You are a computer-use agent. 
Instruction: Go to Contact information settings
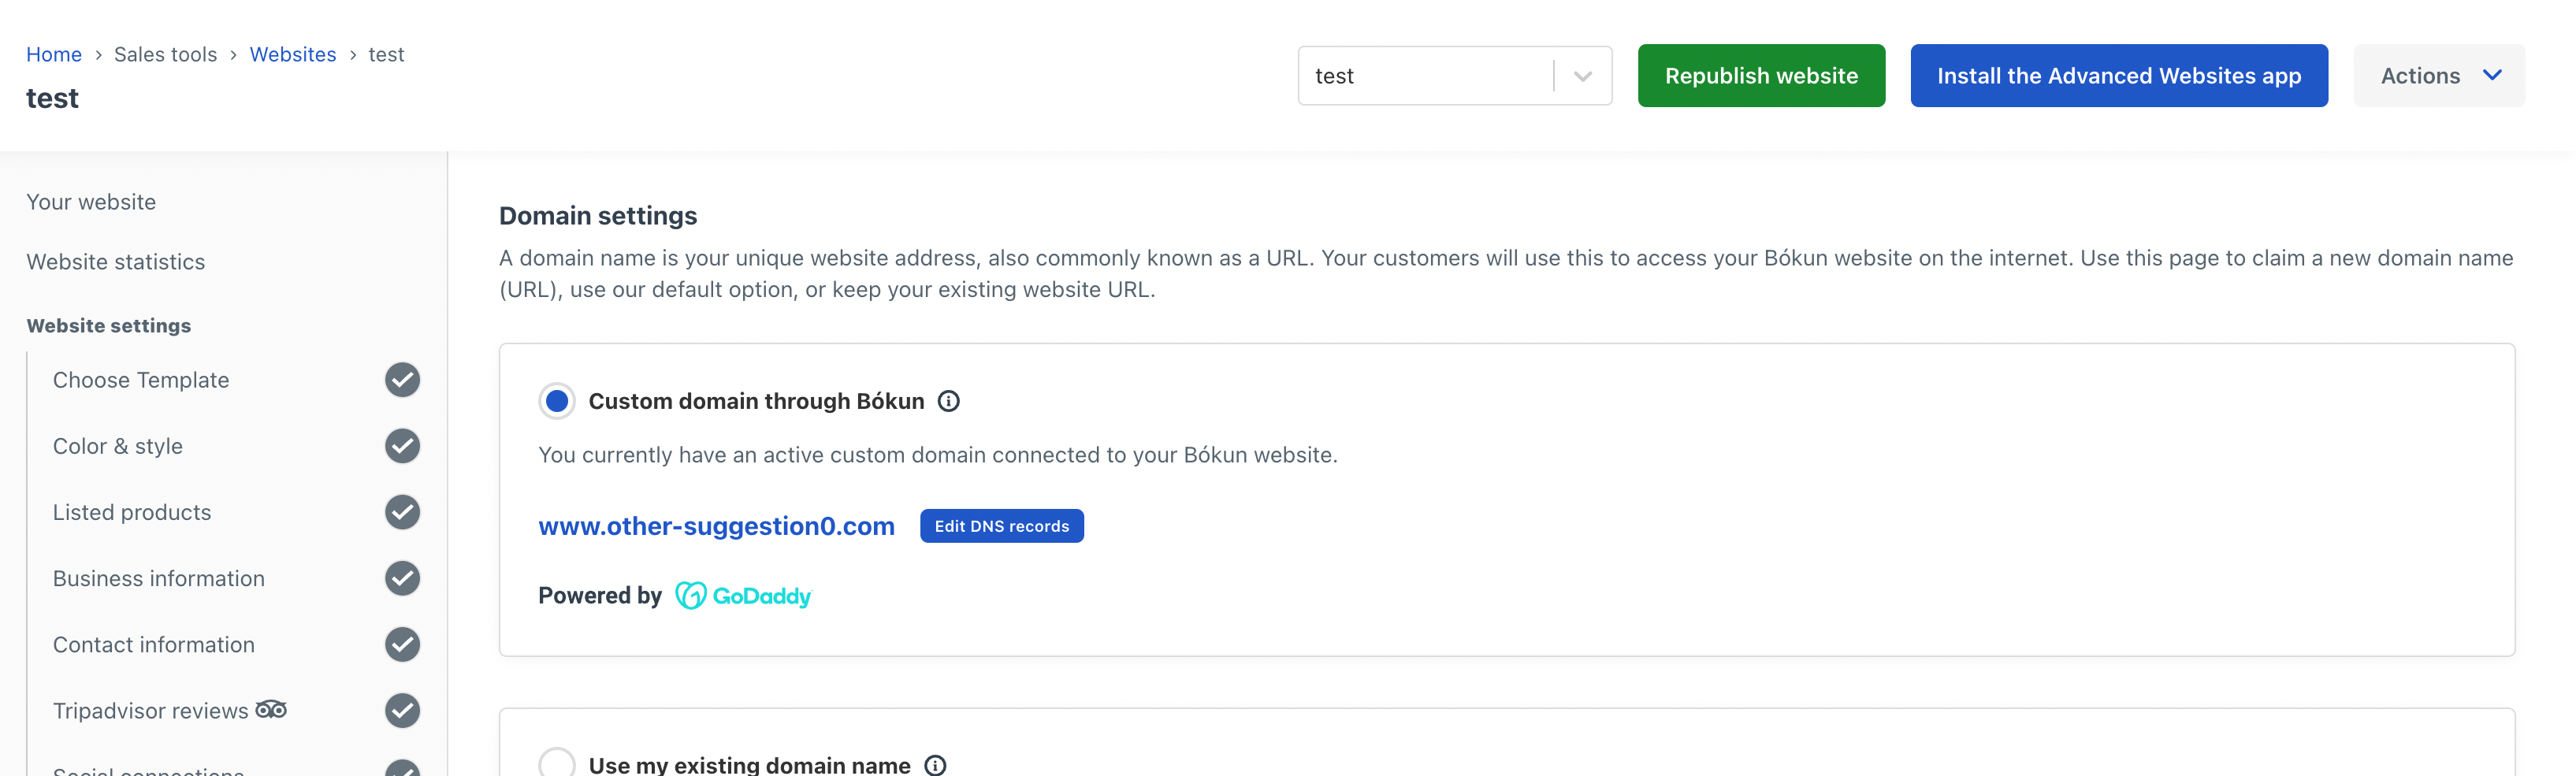(154, 645)
